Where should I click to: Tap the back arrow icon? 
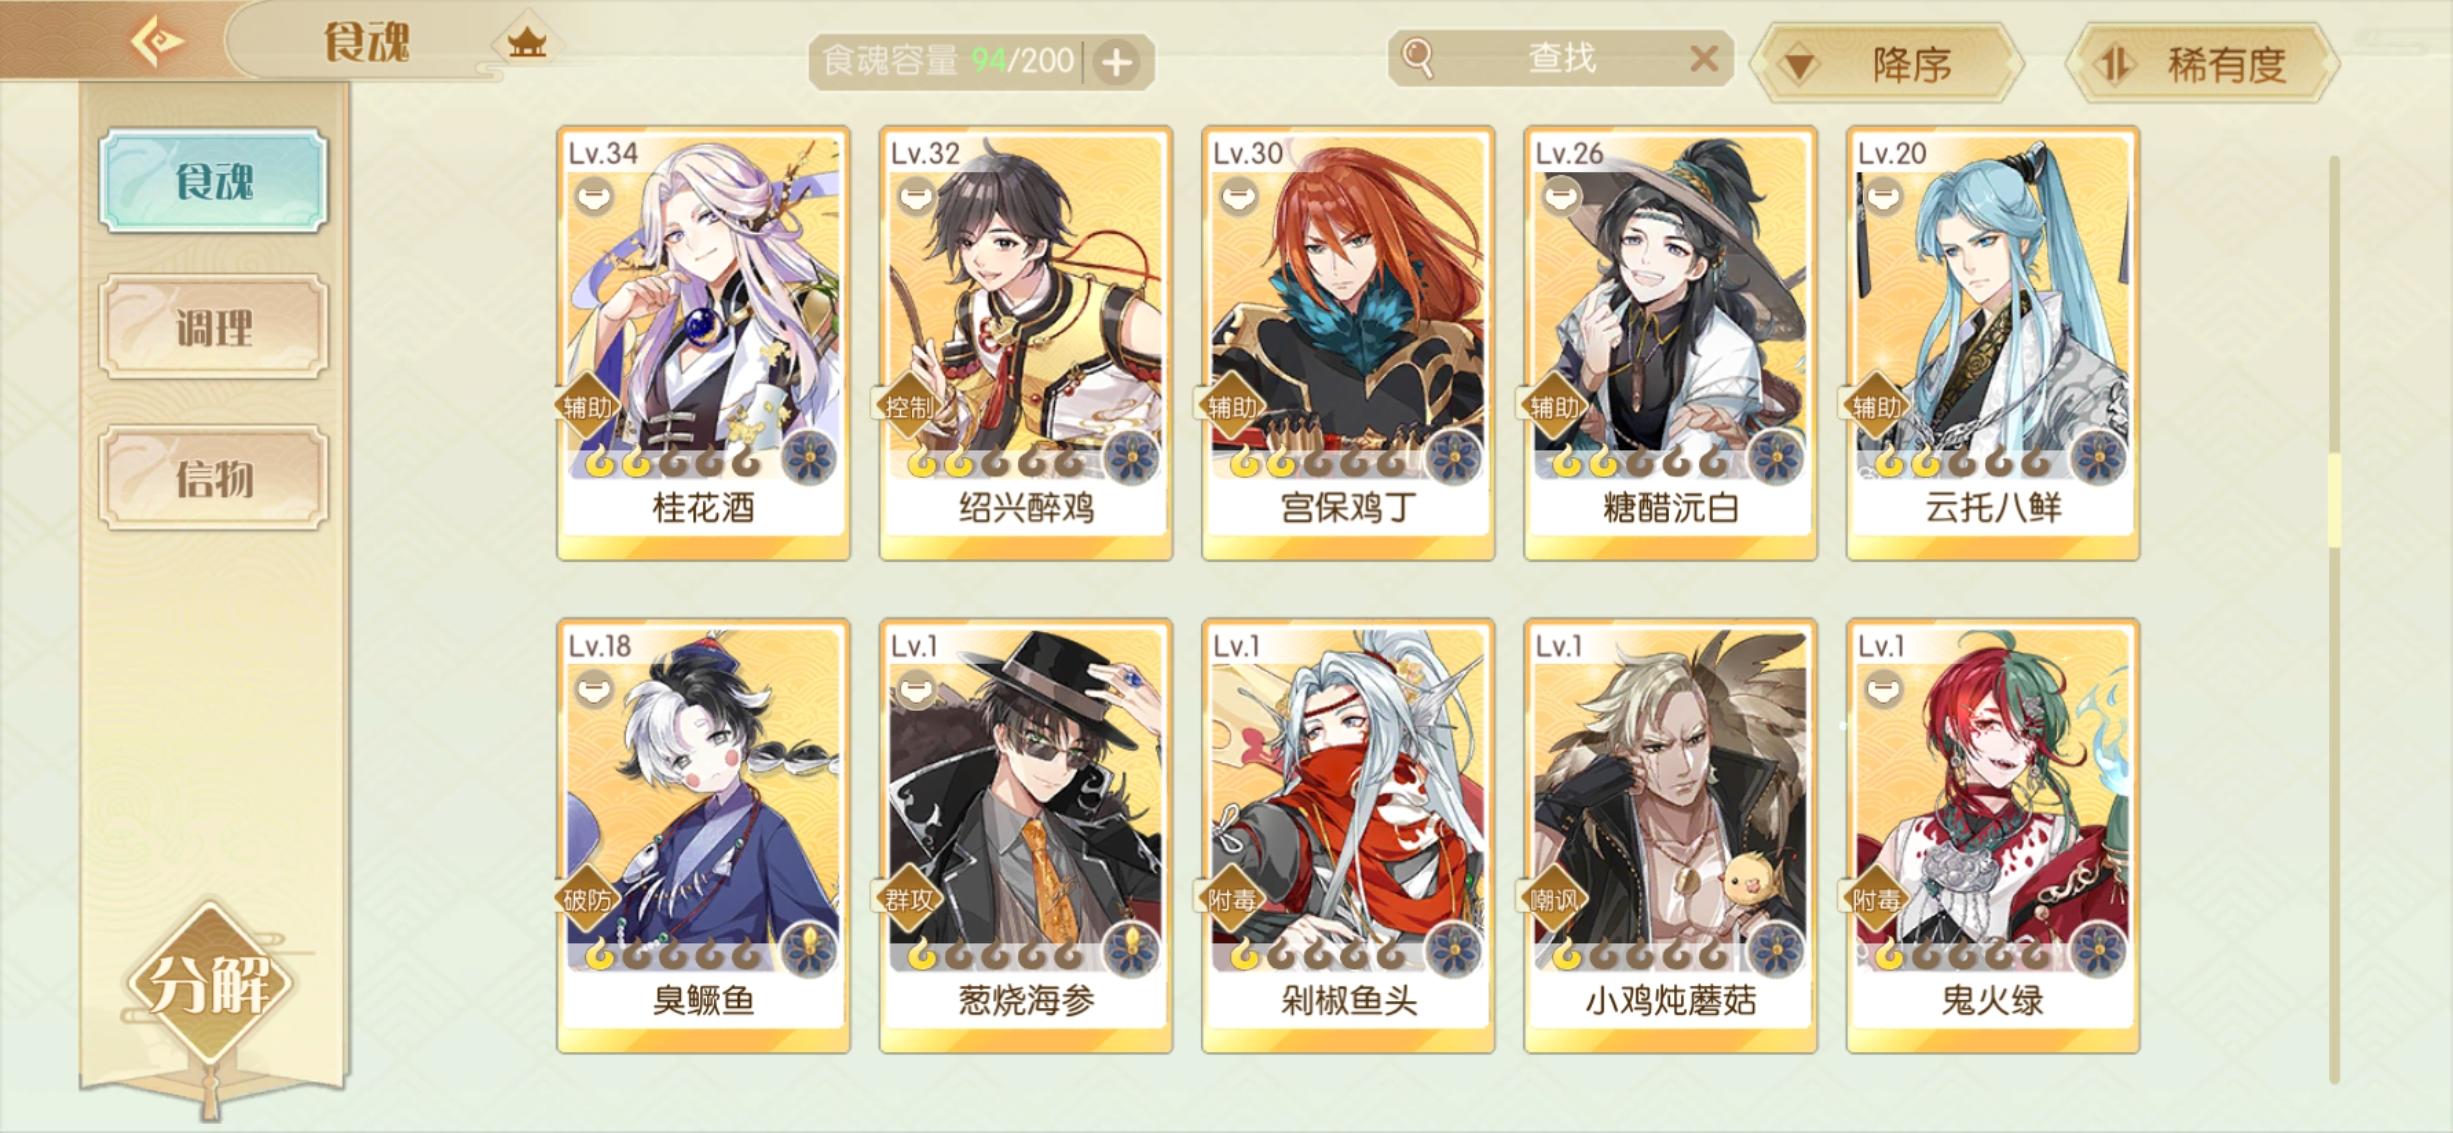tap(157, 41)
